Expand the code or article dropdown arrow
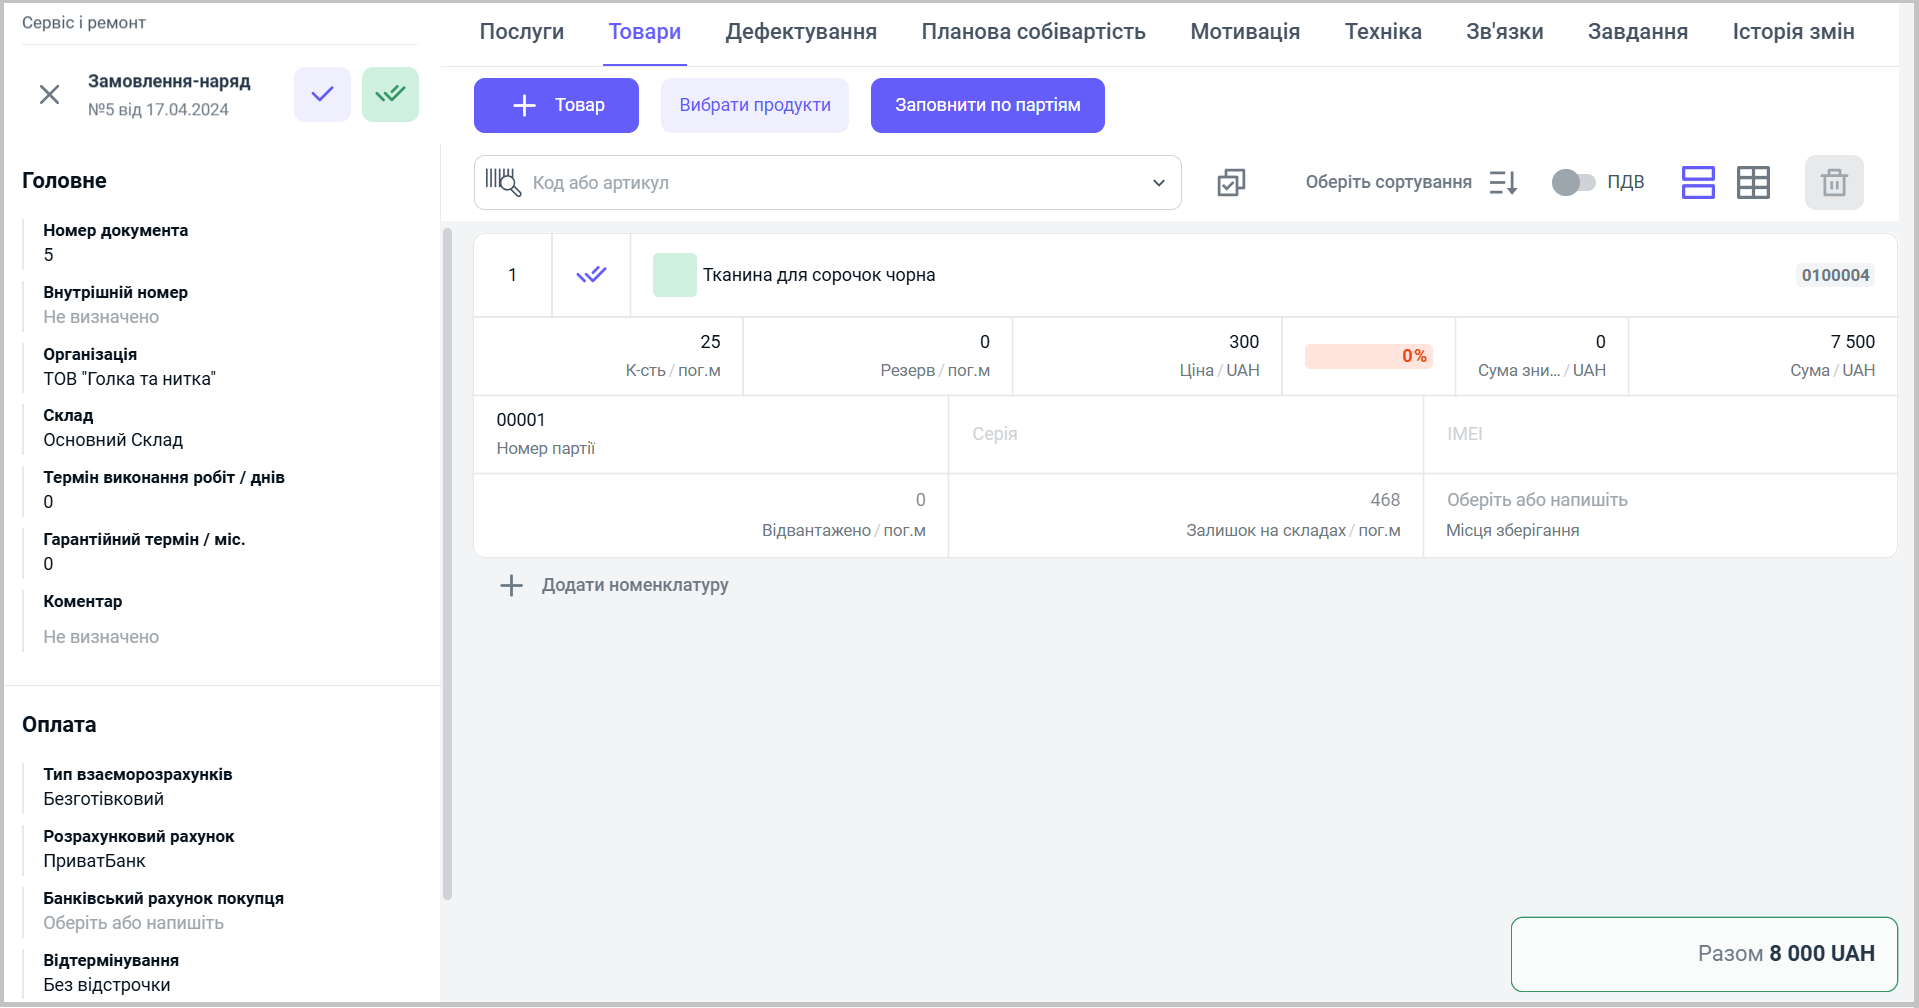The width and height of the screenshot is (1919, 1008). pyautogui.click(x=1158, y=183)
